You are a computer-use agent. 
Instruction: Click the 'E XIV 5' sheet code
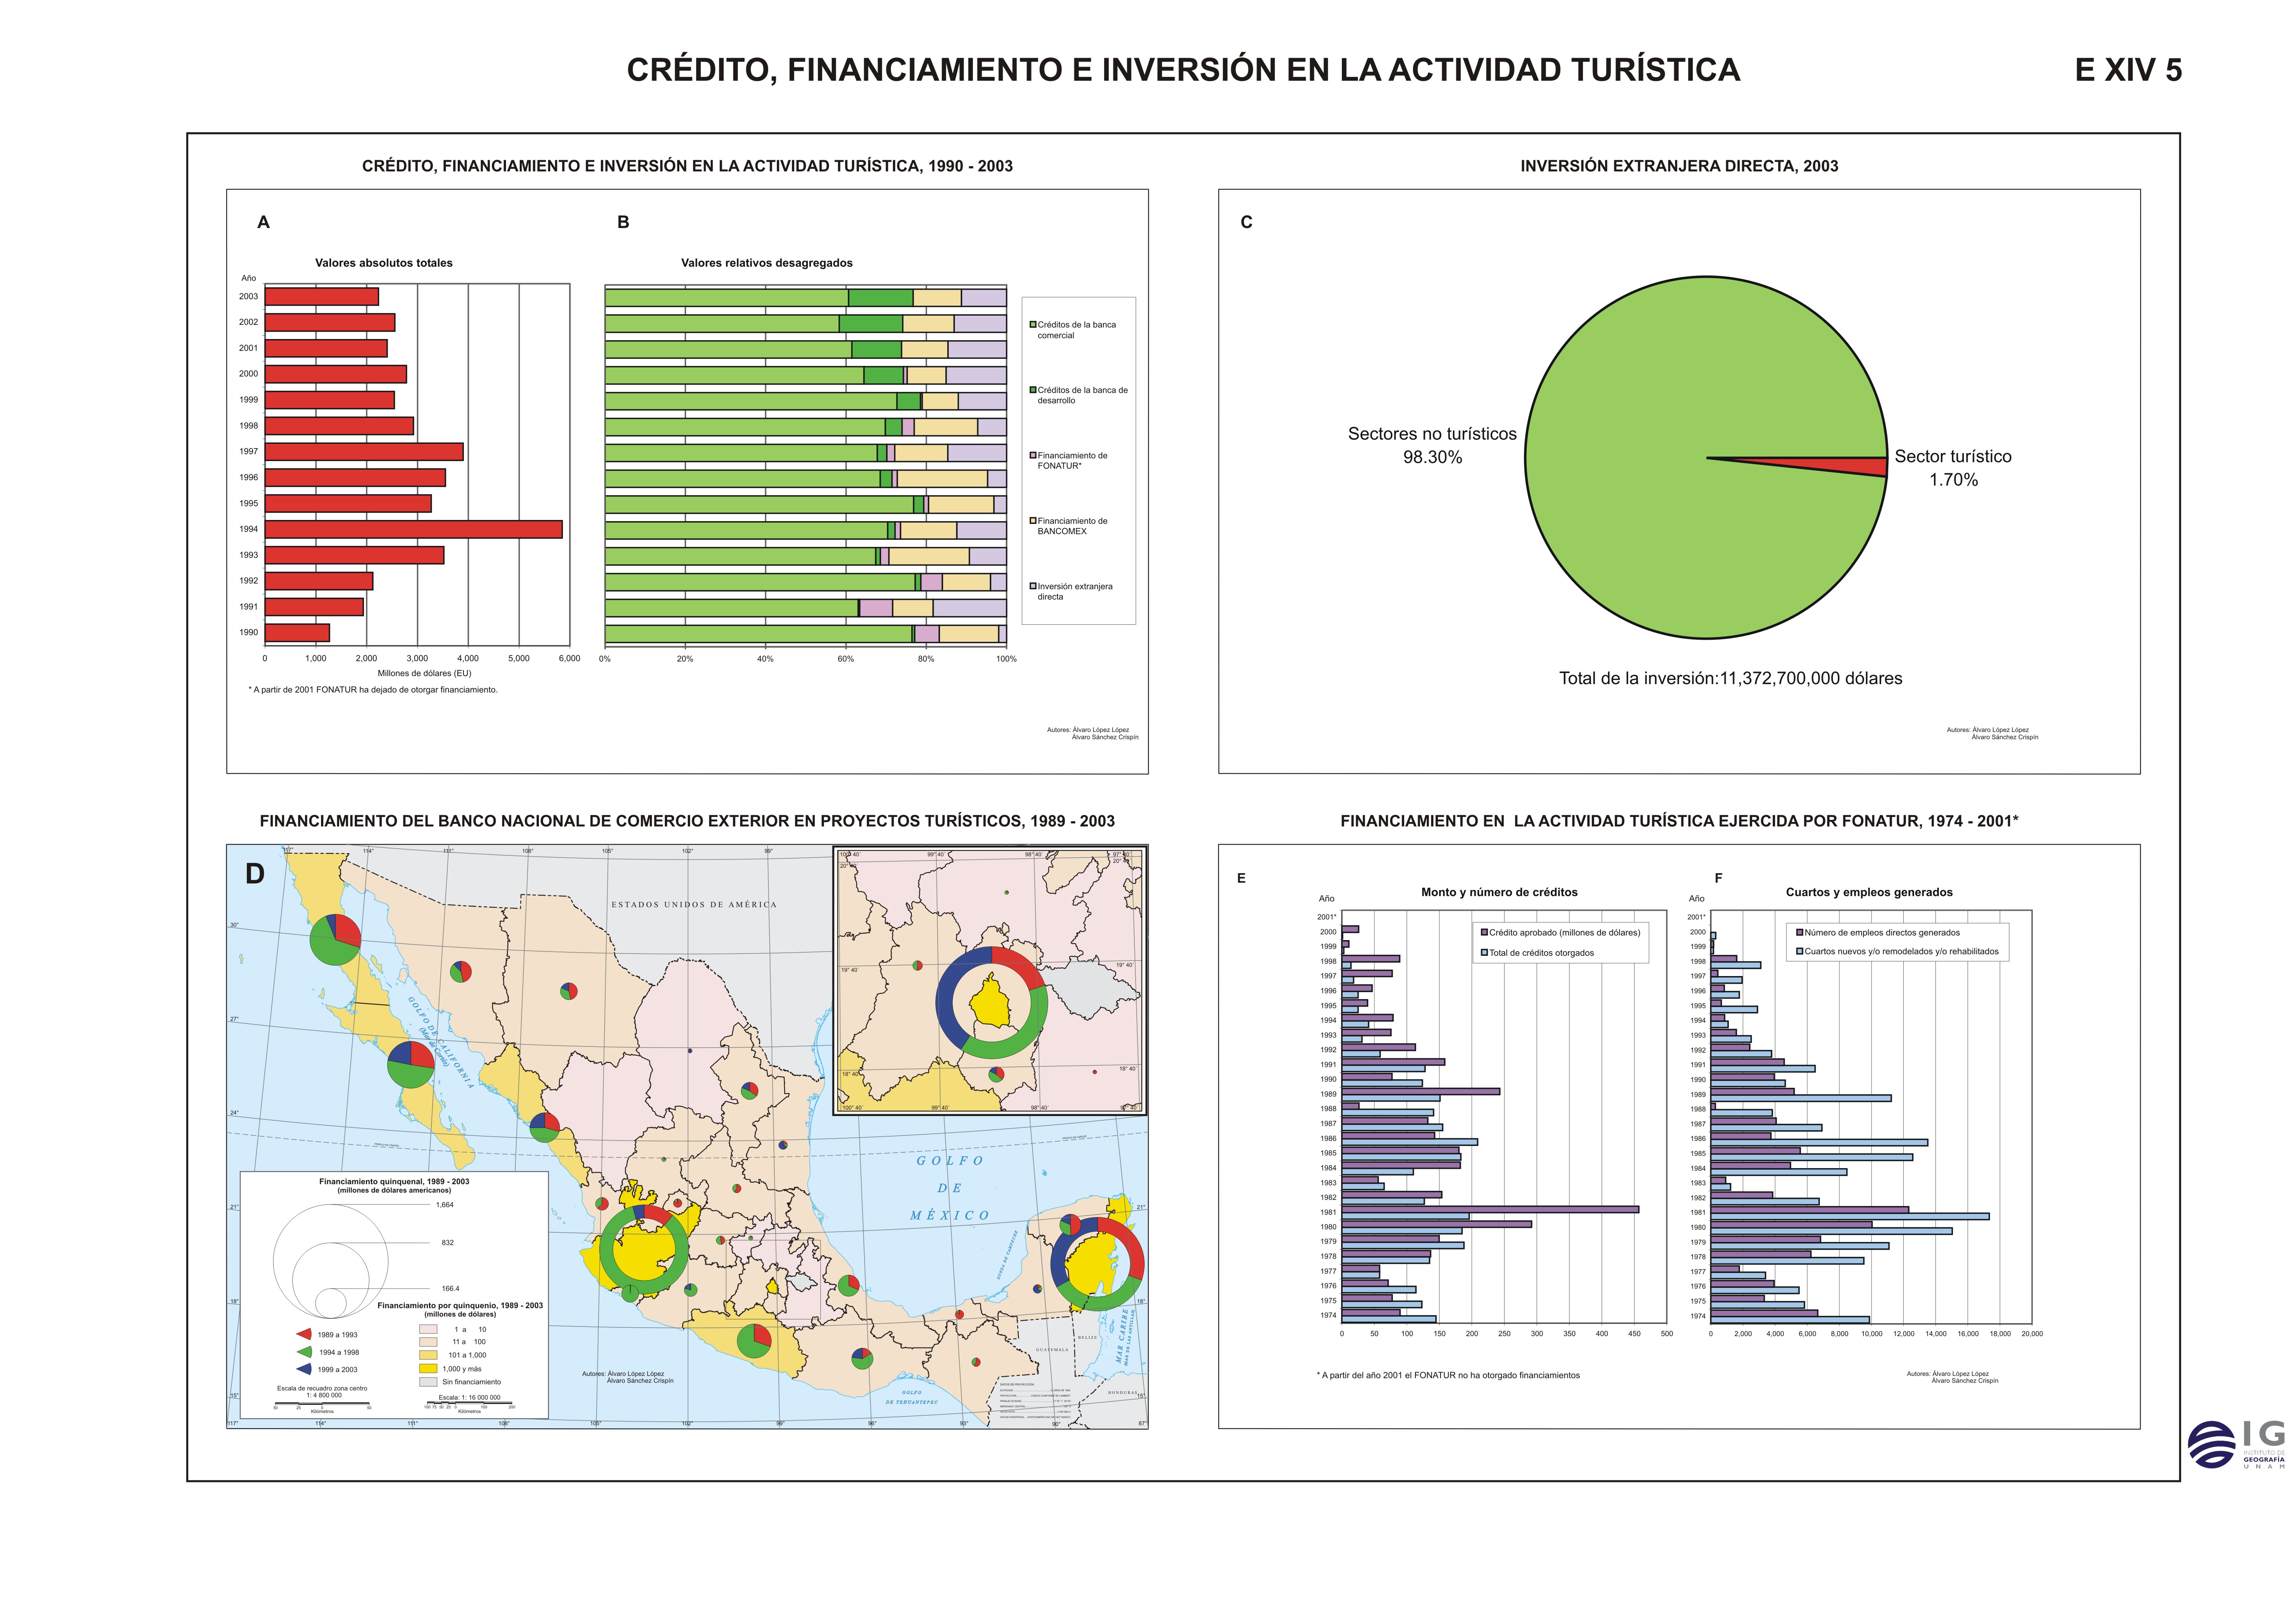pyautogui.click(x=2128, y=70)
